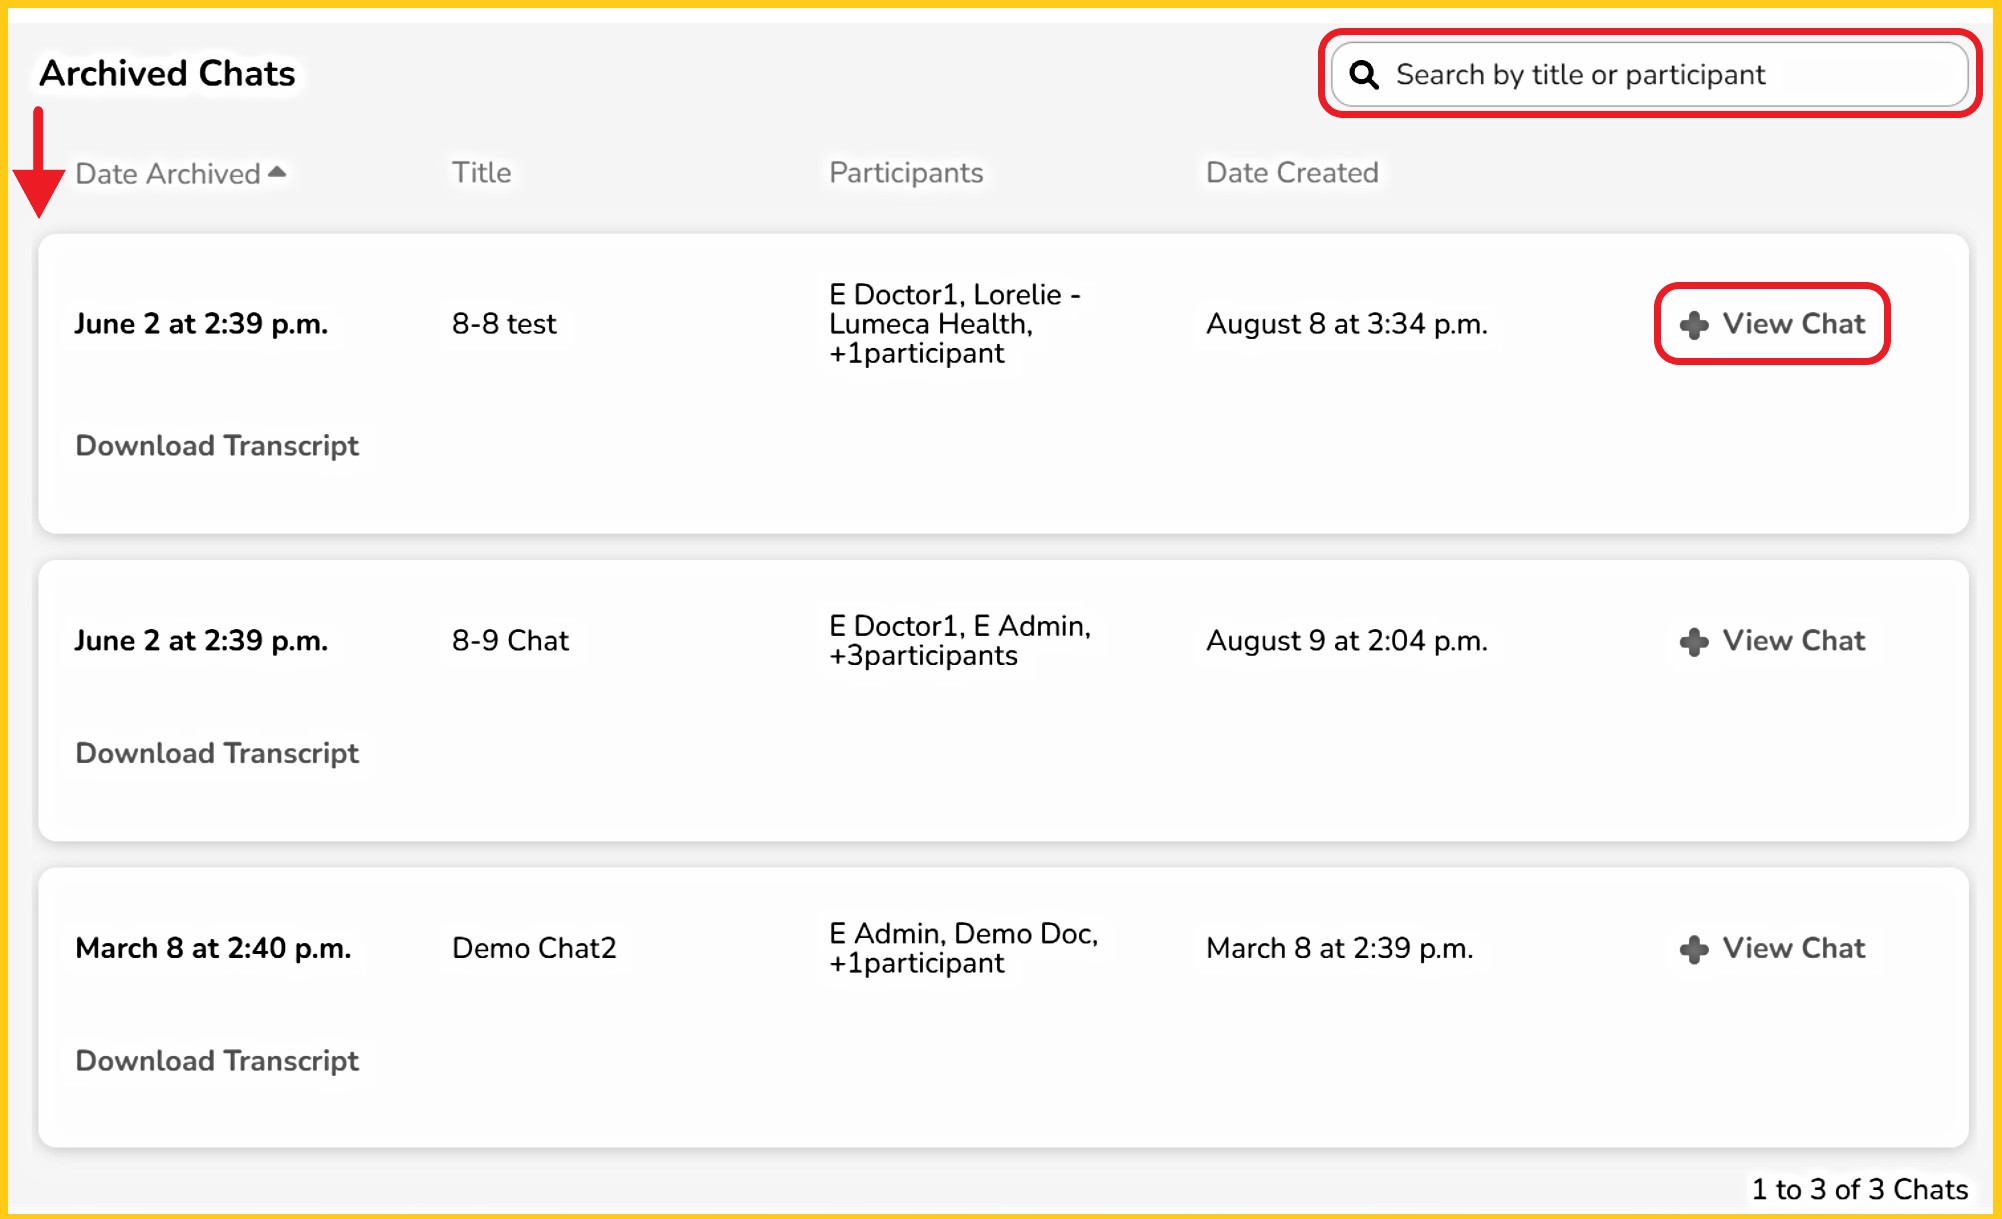This screenshot has width=2002, height=1219.
Task: Select the Demo Chat2 title
Action: 534,948
